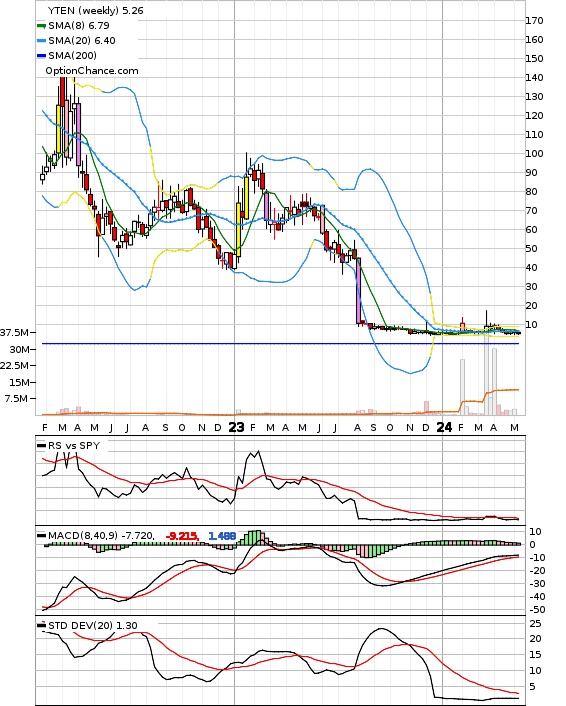Click the 170 price axis label
The height and width of the screenshot is (706, 566).
[534, 21]
